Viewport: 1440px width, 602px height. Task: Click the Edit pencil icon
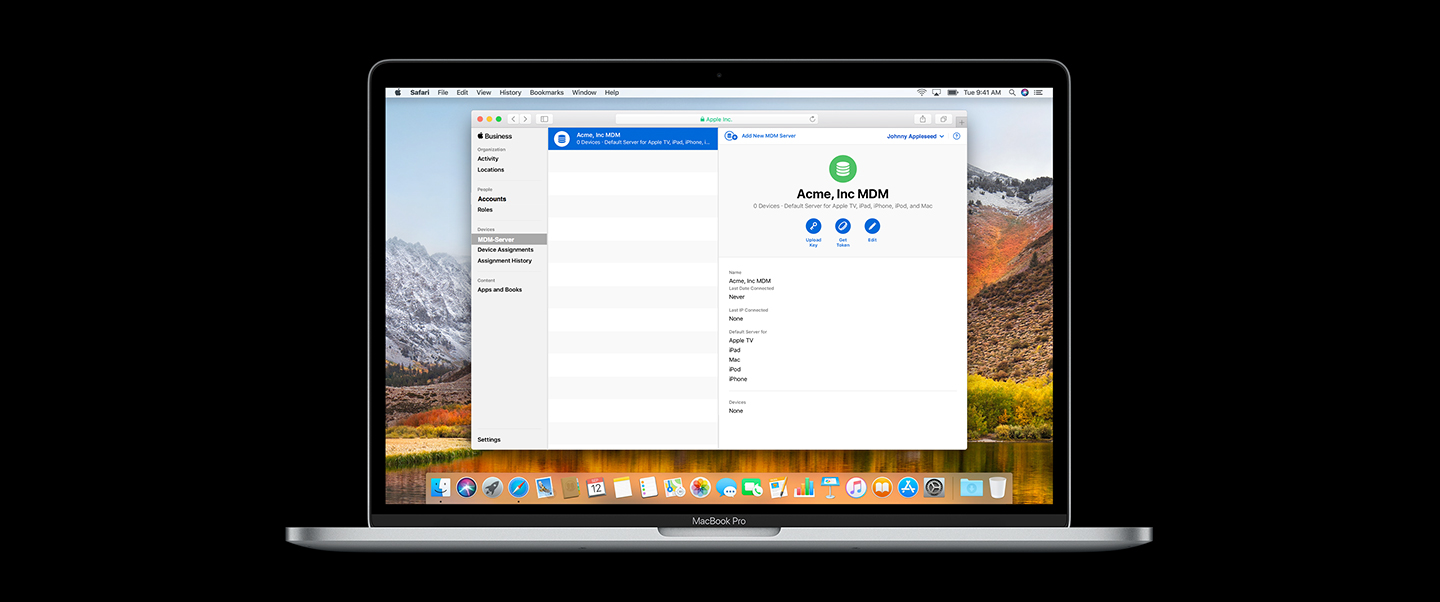click(872, 227)
